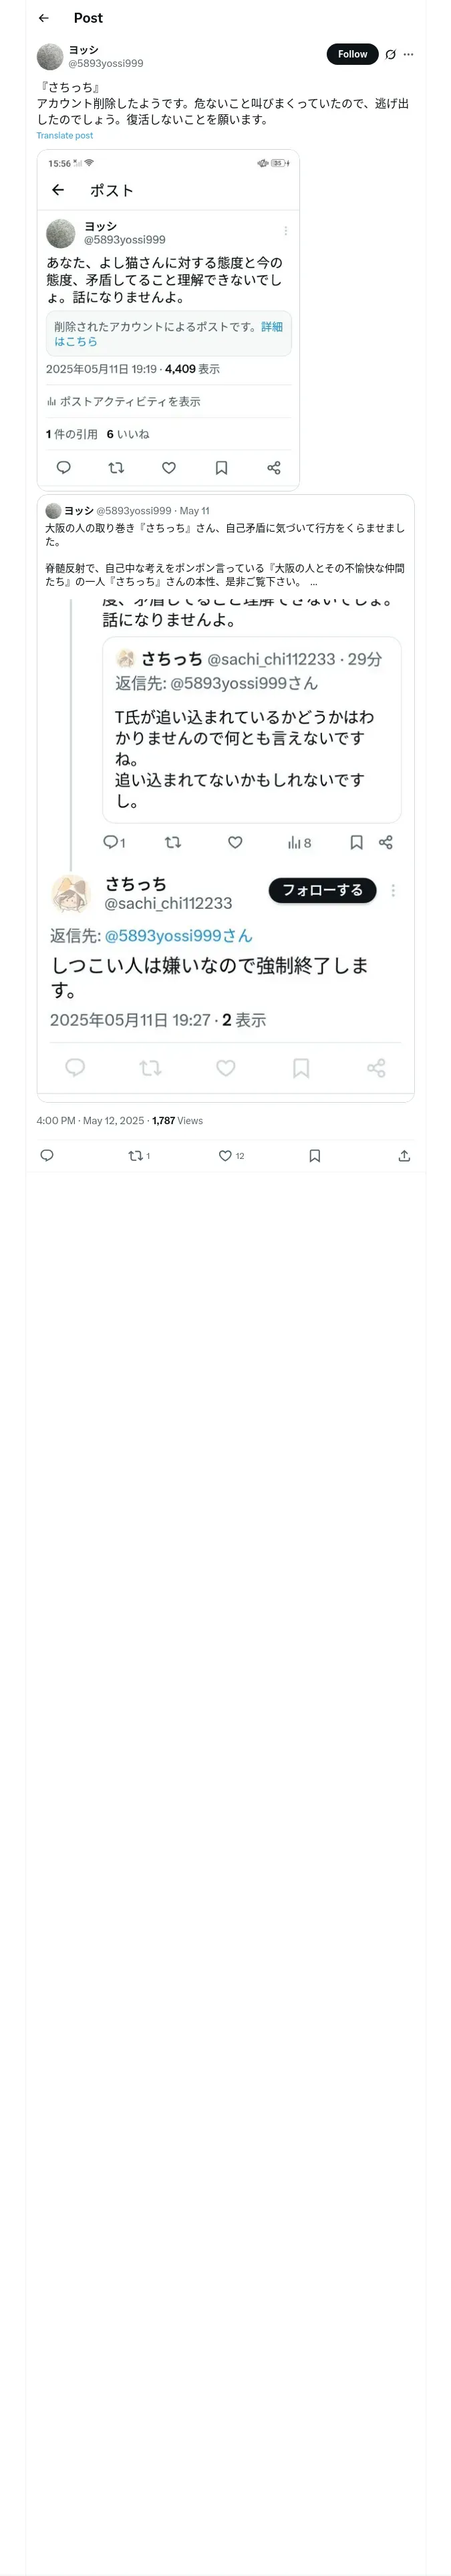Like the post with 12 likes
This screenshot has width=451, height=2576.
point(231,1155)
